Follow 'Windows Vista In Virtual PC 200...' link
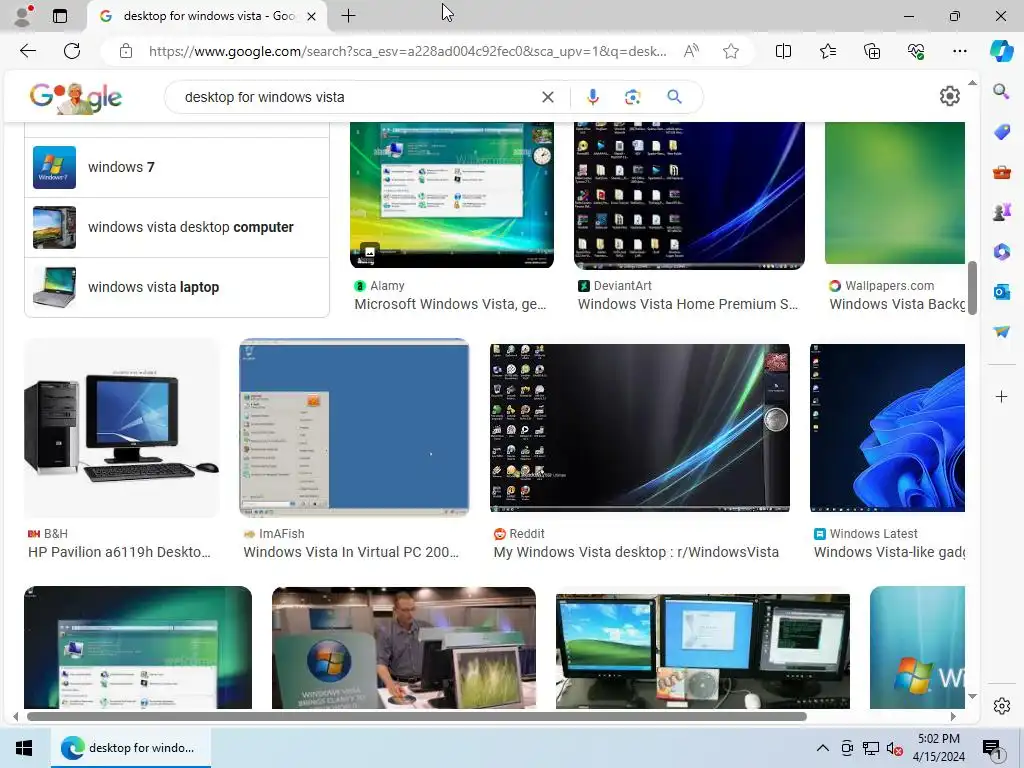 click(x=351, y=552)
